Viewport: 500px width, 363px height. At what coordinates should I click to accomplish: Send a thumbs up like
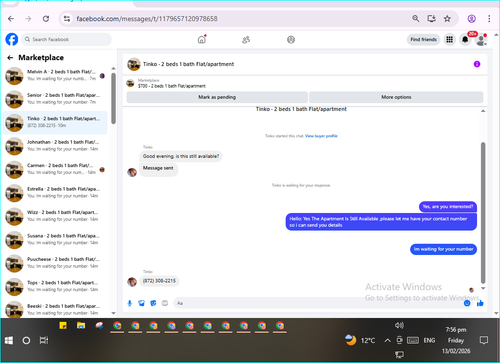(480, 303)
